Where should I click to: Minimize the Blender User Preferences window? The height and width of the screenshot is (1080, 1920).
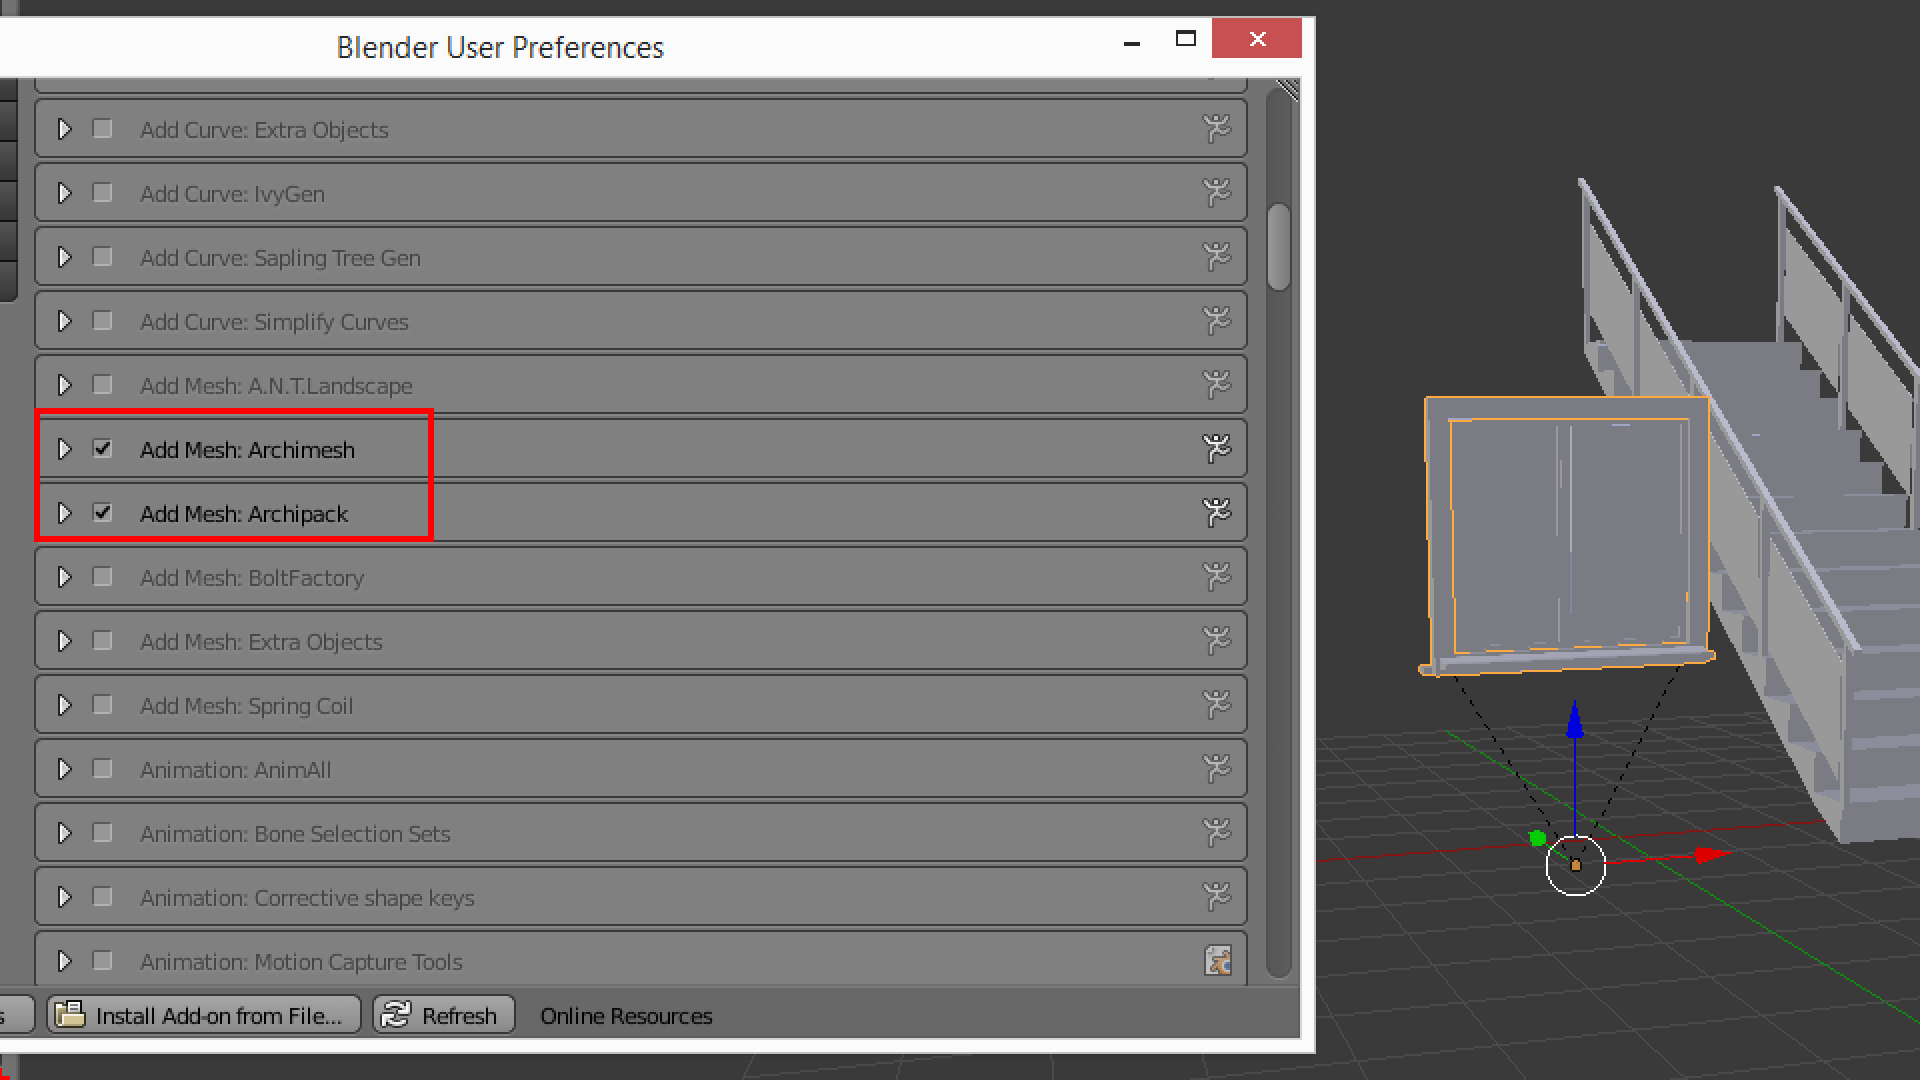pyautogui.click(x=1132, y=43)
